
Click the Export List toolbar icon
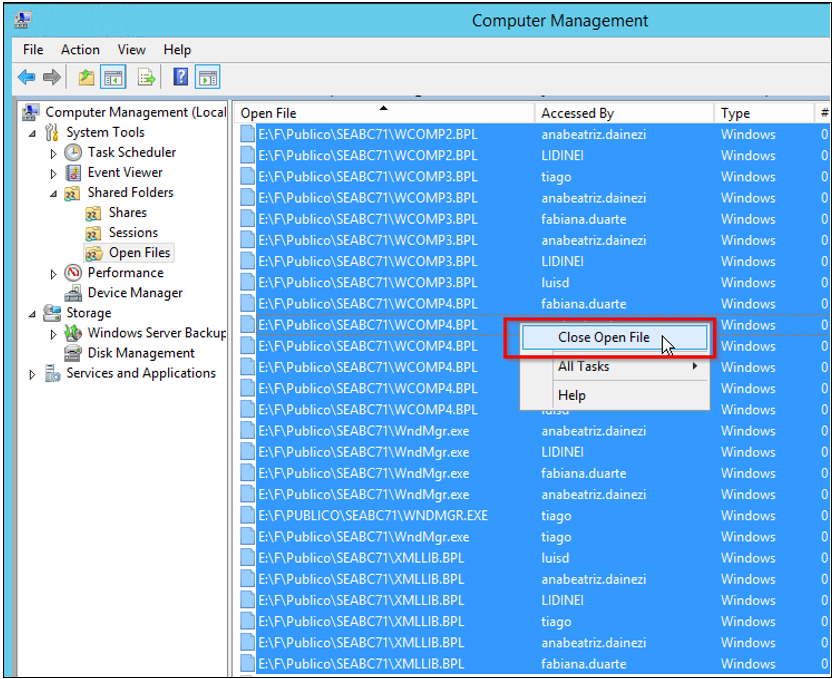[x=146, y=77]
